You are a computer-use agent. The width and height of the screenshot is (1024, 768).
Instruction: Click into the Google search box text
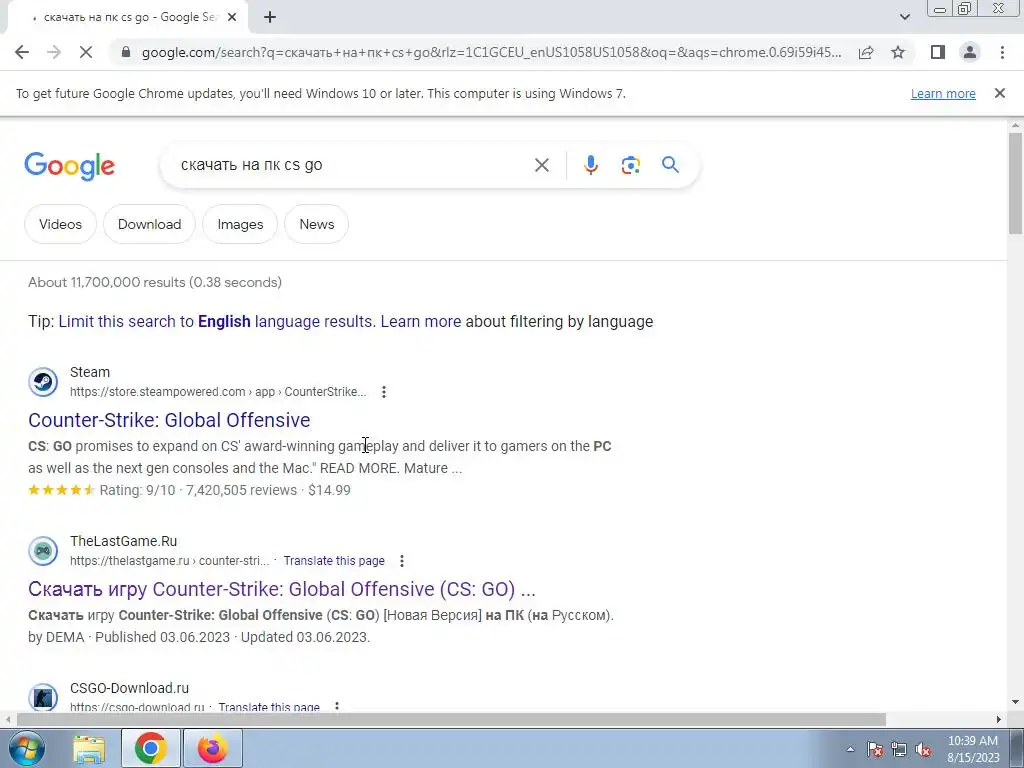pyautogui.click(x=251, y=165)
